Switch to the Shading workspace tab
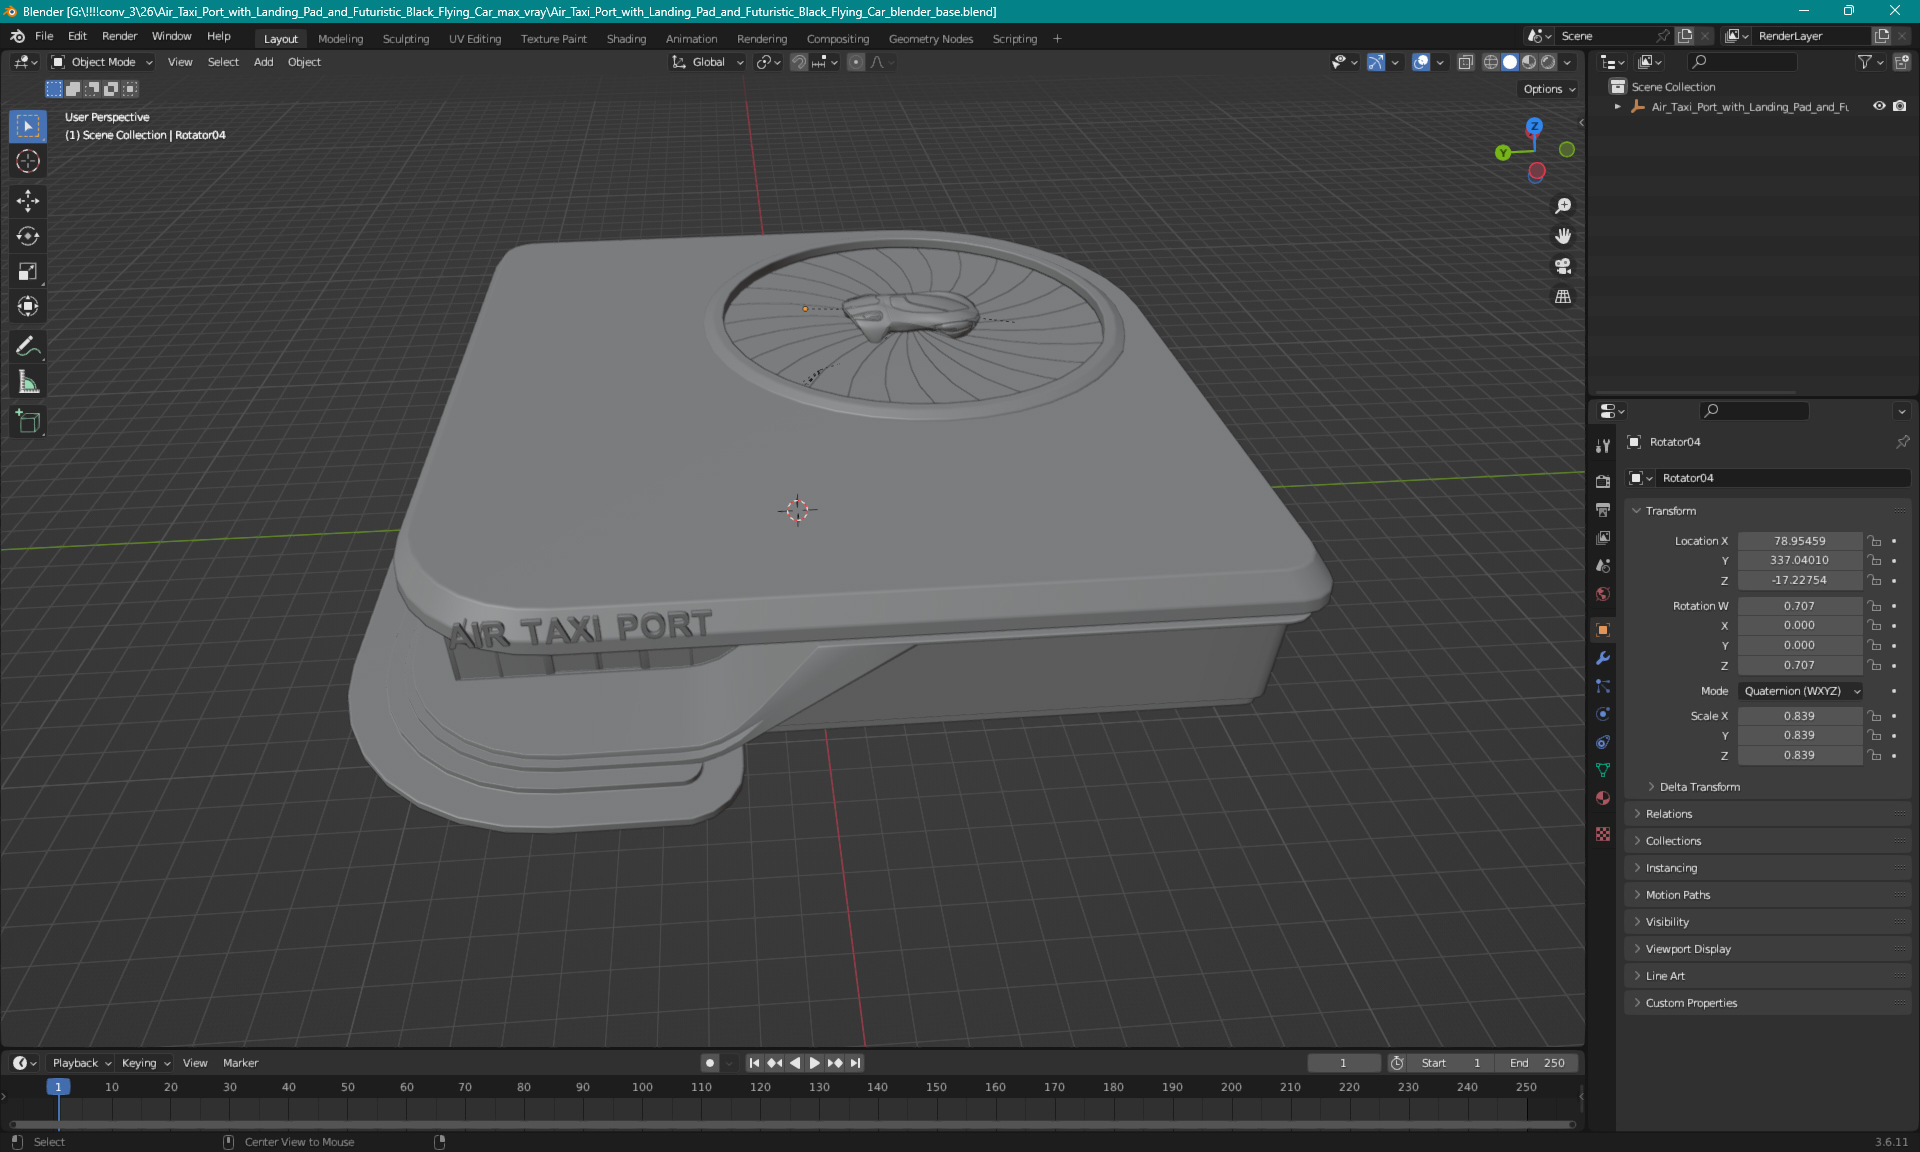 click(626, 39)
